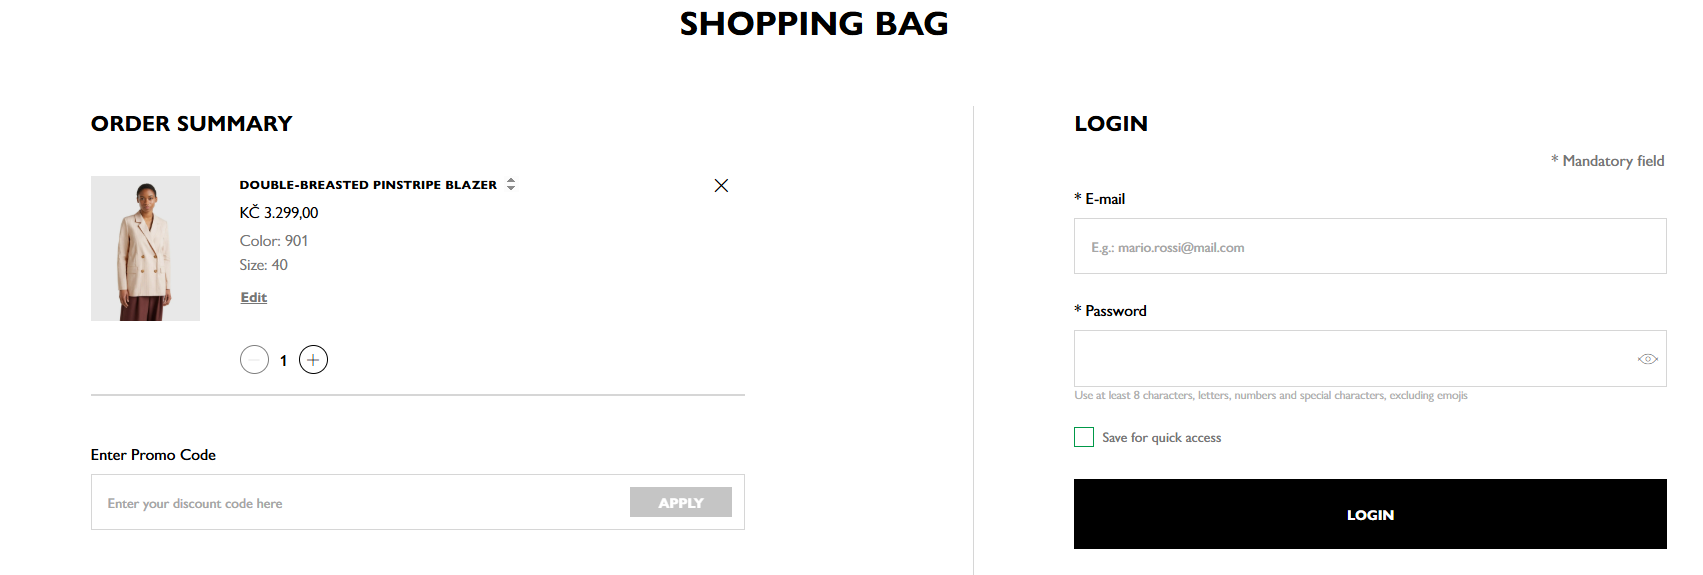Decrease quantity with the minus icon
The width and height of the screenshot is (1703, 575).
tap(254, 360)
